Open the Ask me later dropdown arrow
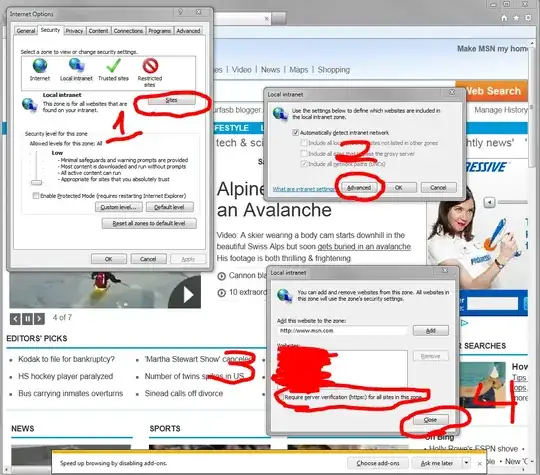 [467, 463]
